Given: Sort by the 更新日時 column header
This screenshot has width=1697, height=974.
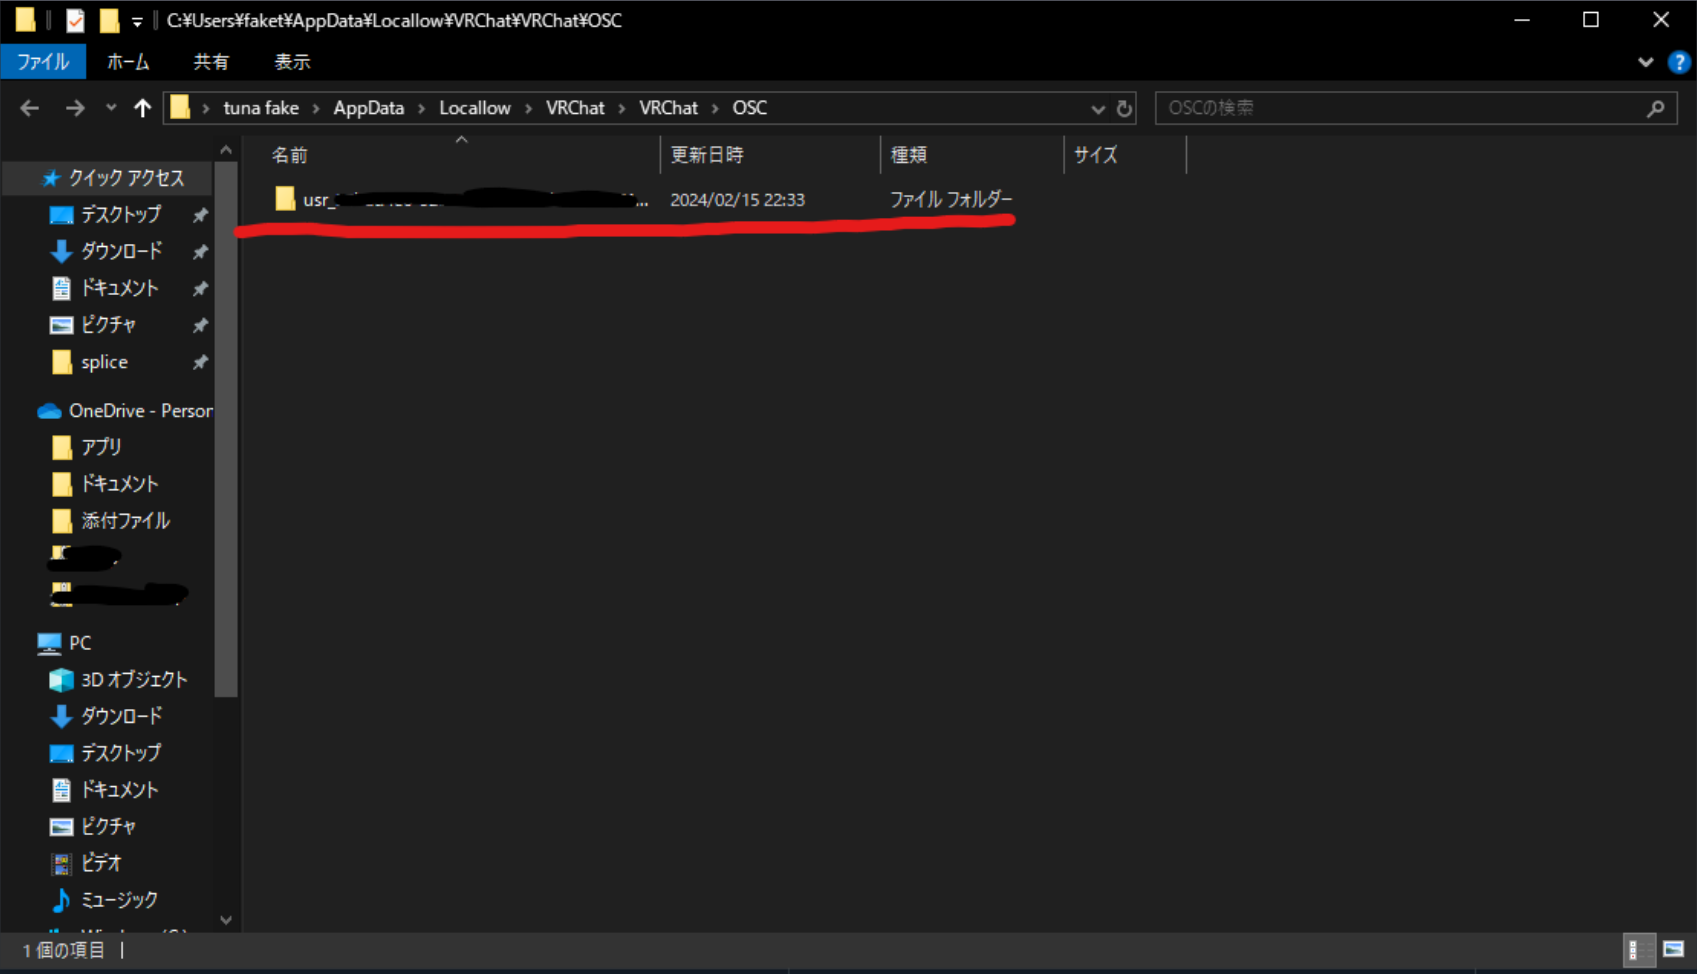Looking at the screenshot, I should click(707, 155).
